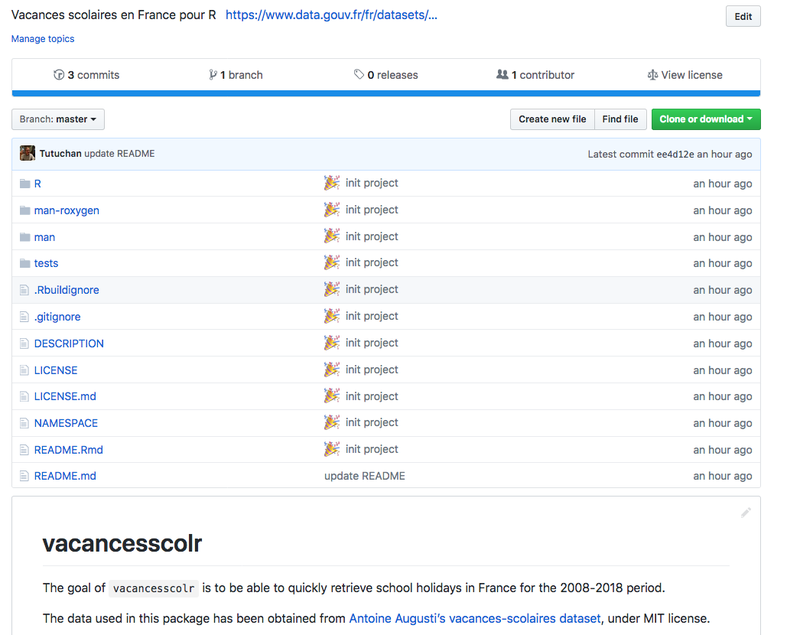Click the Edit description button
The height and width of the screenshot is (635, 800).
click(743, 16)
